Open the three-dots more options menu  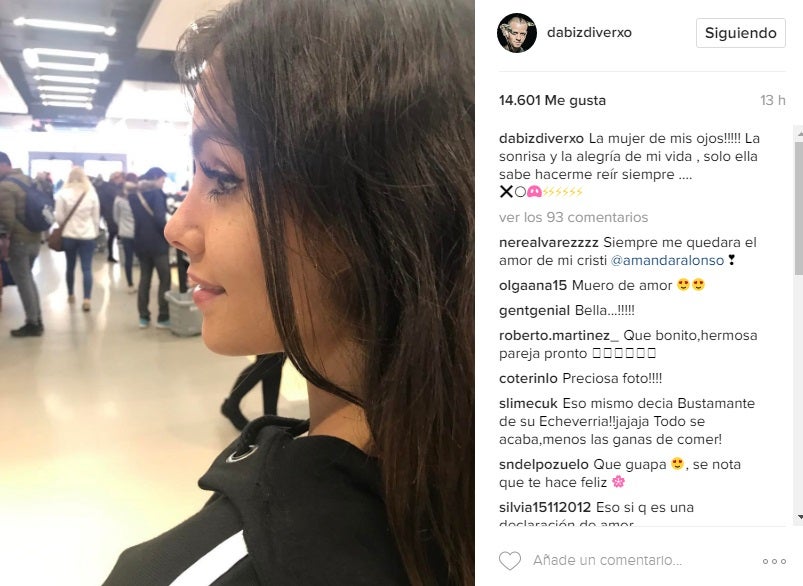pos(774,561)
